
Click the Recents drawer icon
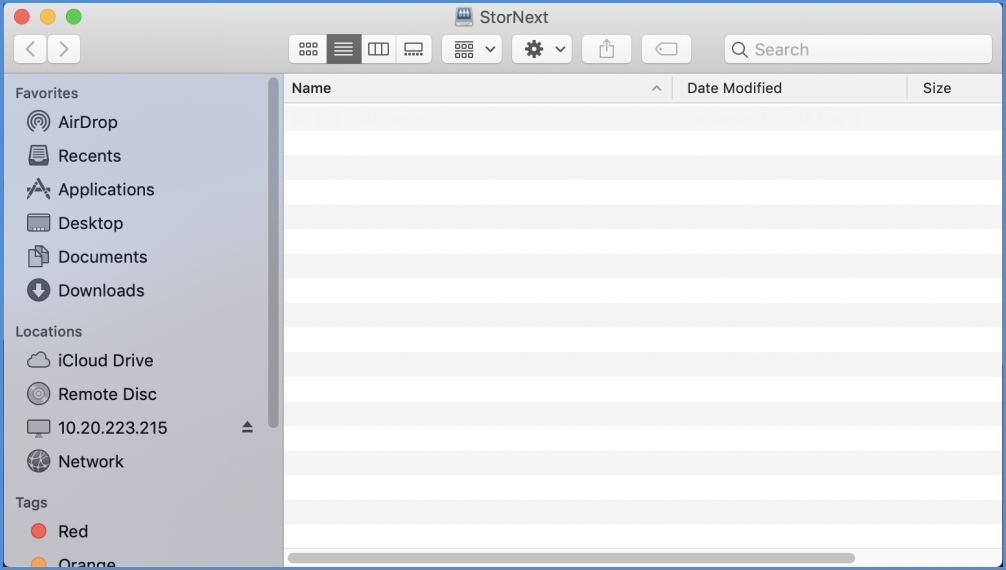(x=38, y=155)
